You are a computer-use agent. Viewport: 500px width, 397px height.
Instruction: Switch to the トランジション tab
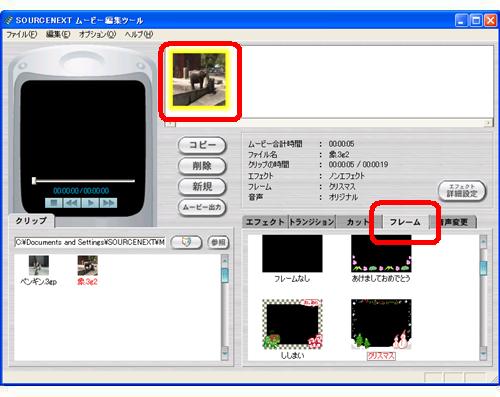[311, 222]
